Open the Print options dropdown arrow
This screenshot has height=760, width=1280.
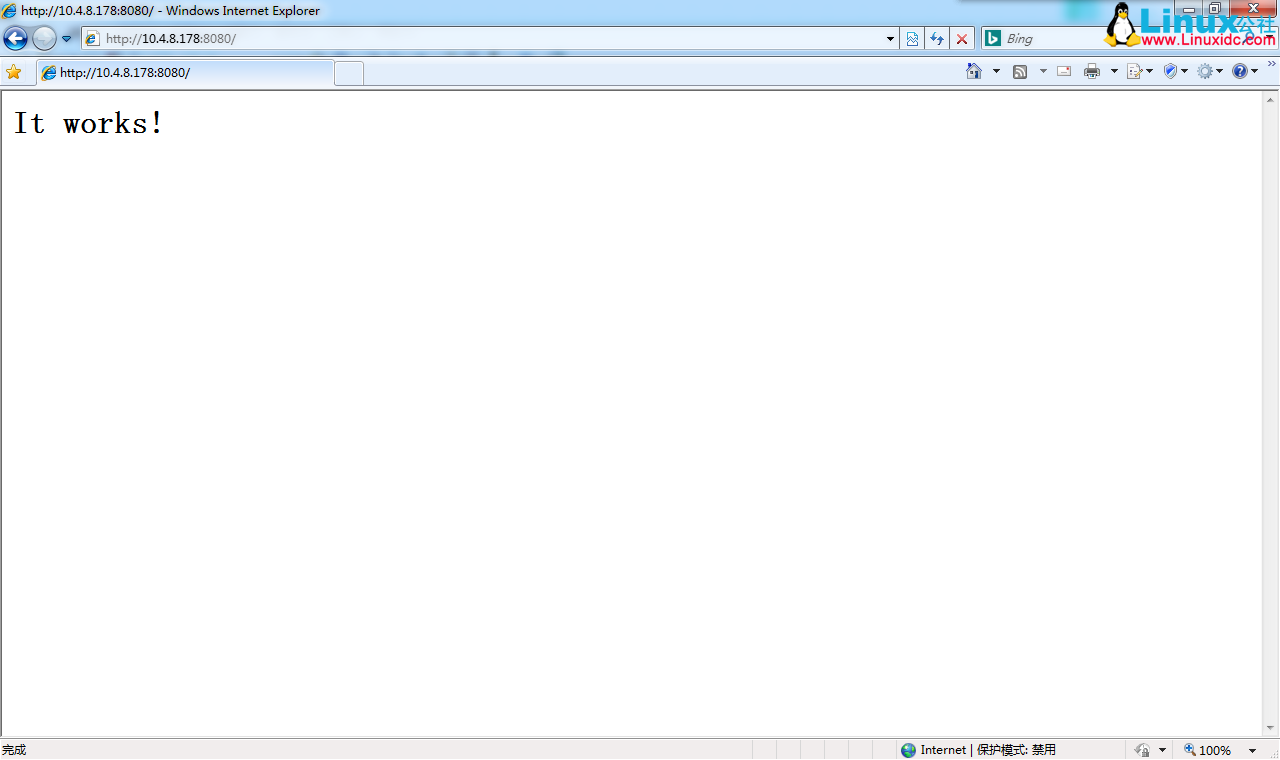tap(1113, 71)
